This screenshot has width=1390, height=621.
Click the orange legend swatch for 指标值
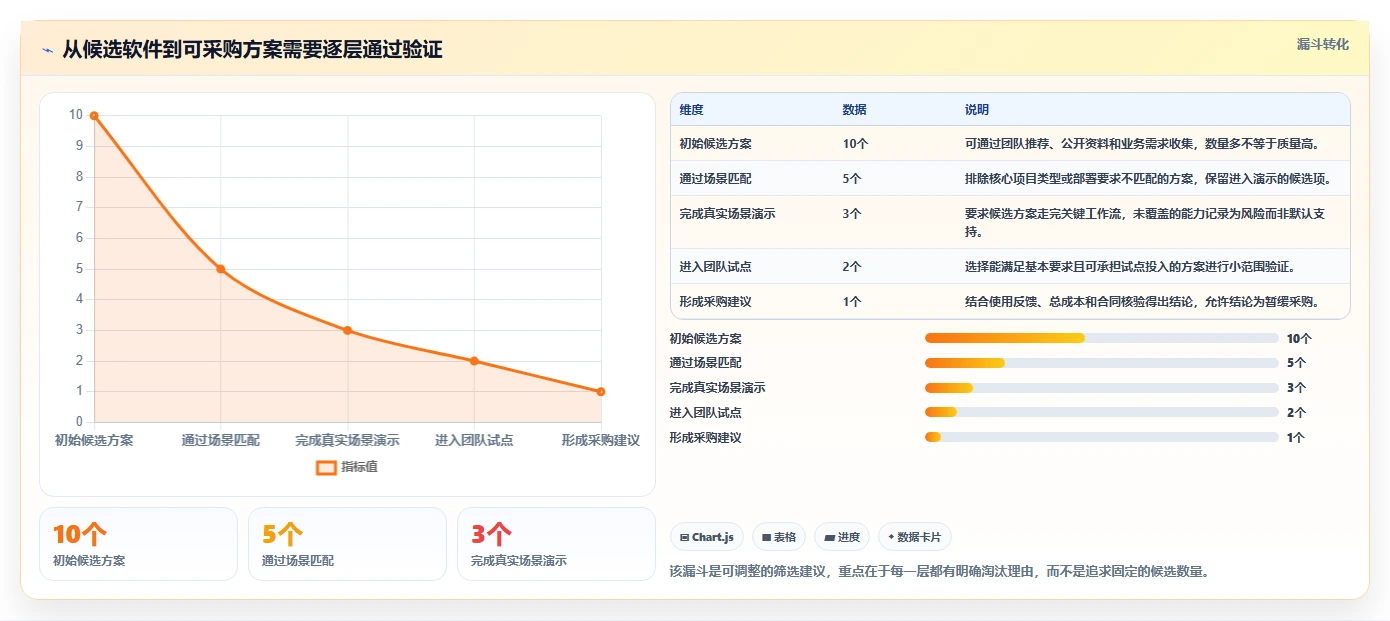pos(326,467)
